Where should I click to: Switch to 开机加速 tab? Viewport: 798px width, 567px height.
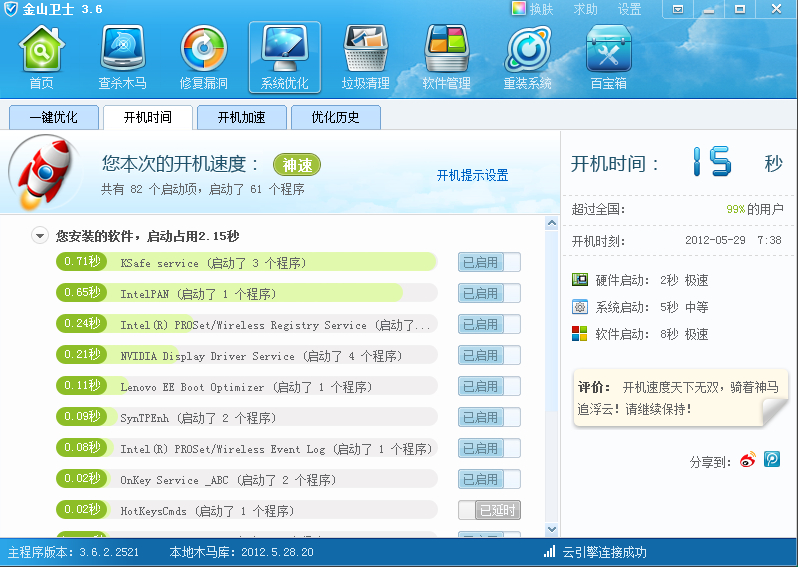click(242, 118)
